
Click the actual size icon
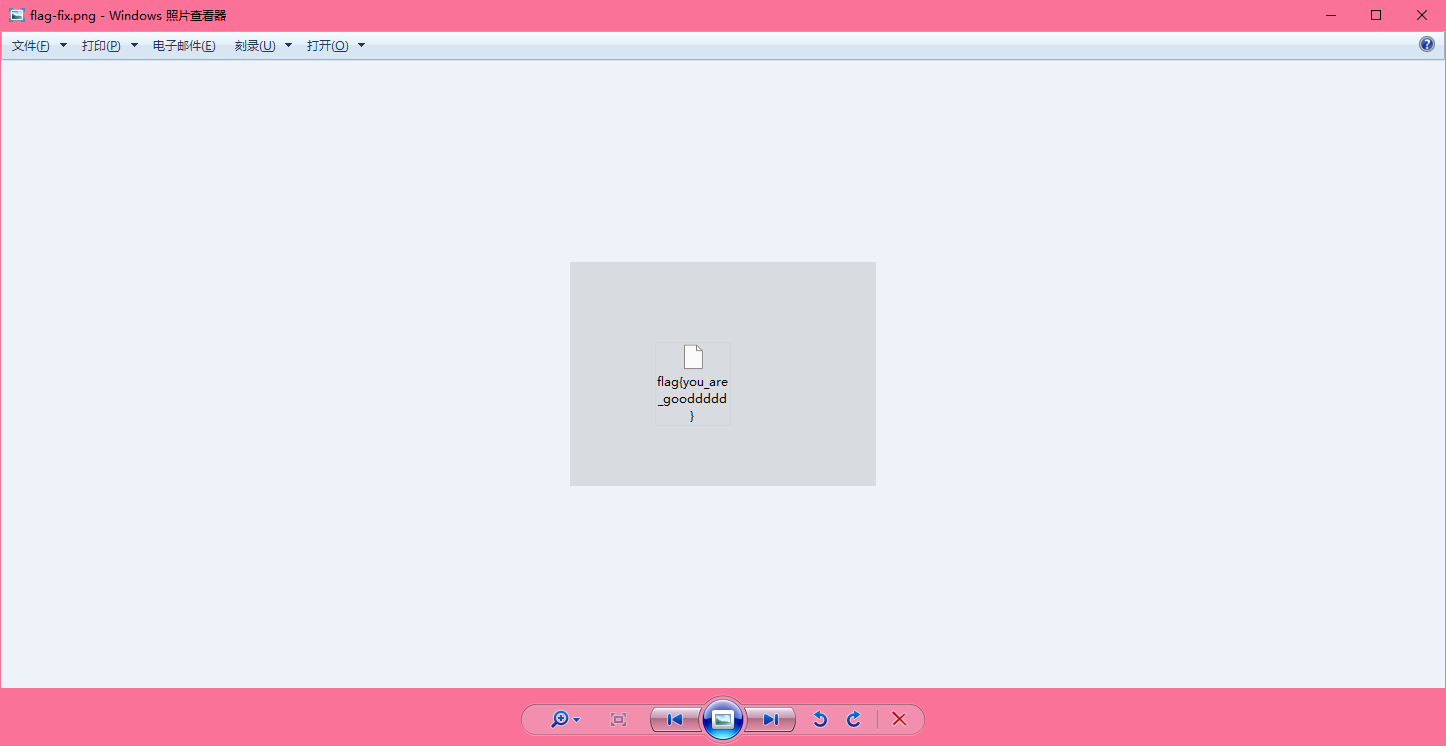(618, 719)
